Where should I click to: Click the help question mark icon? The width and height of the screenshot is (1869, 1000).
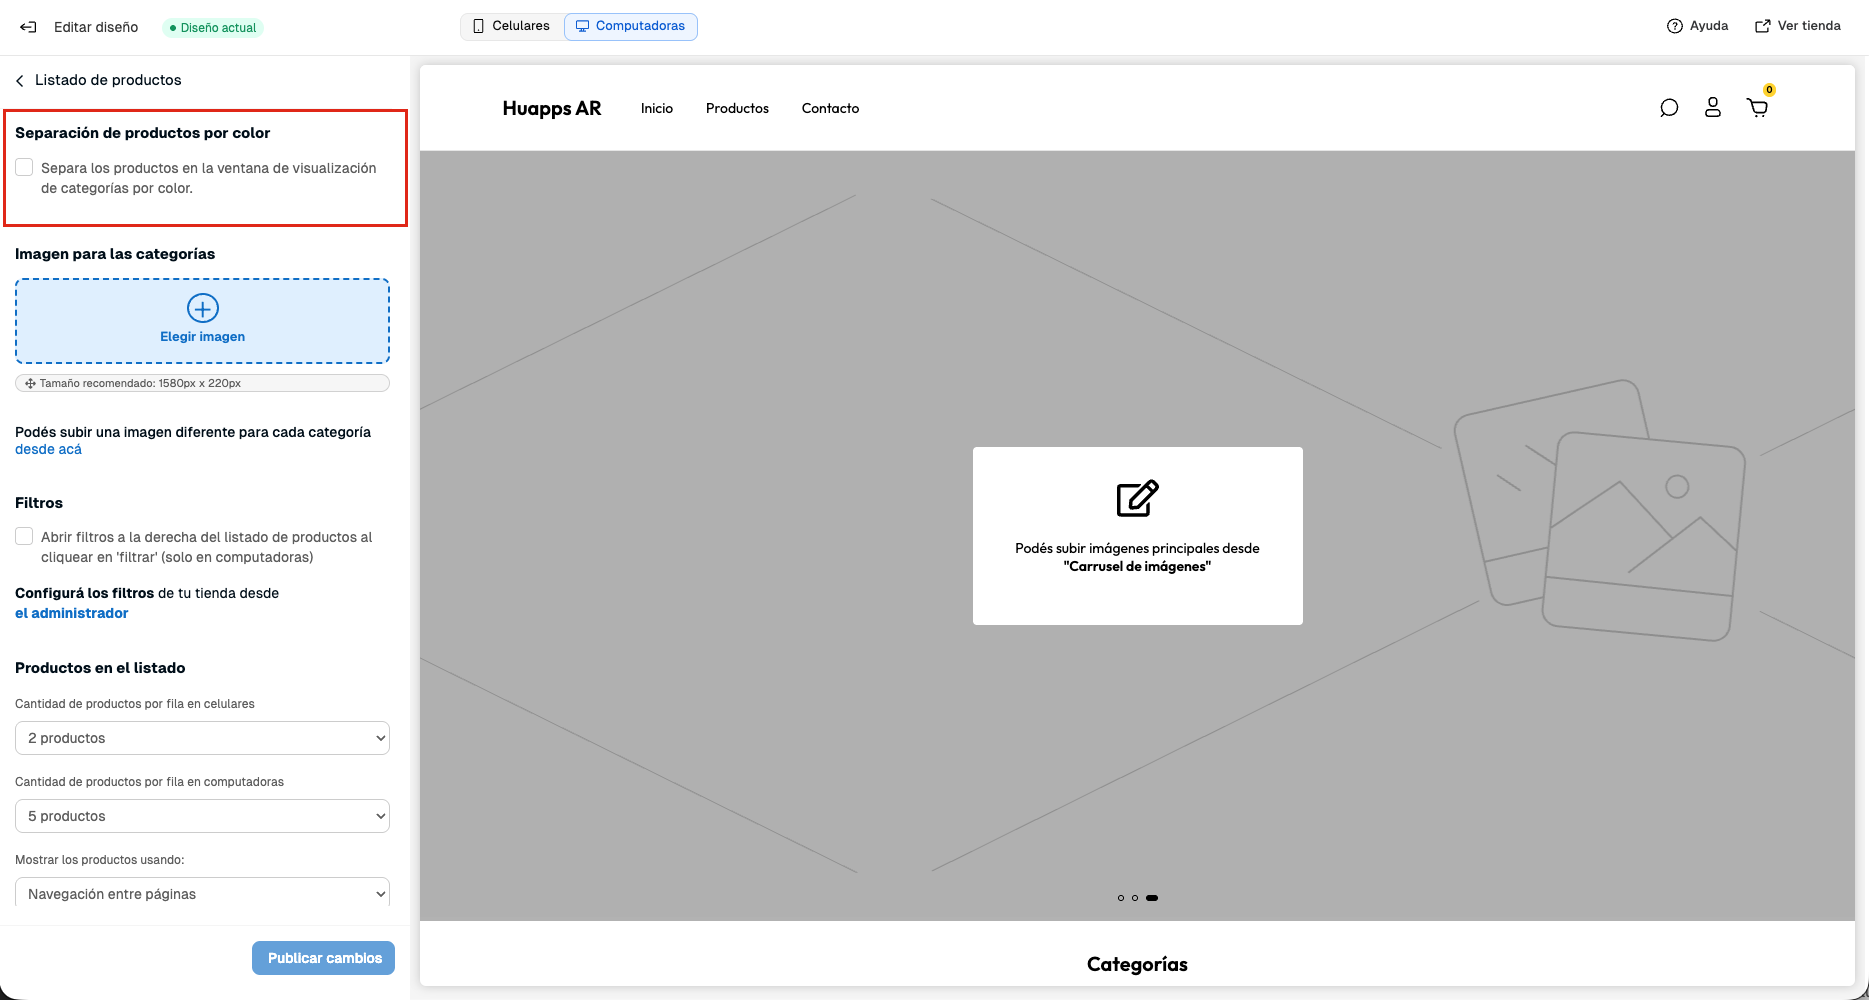[1675, 26]
